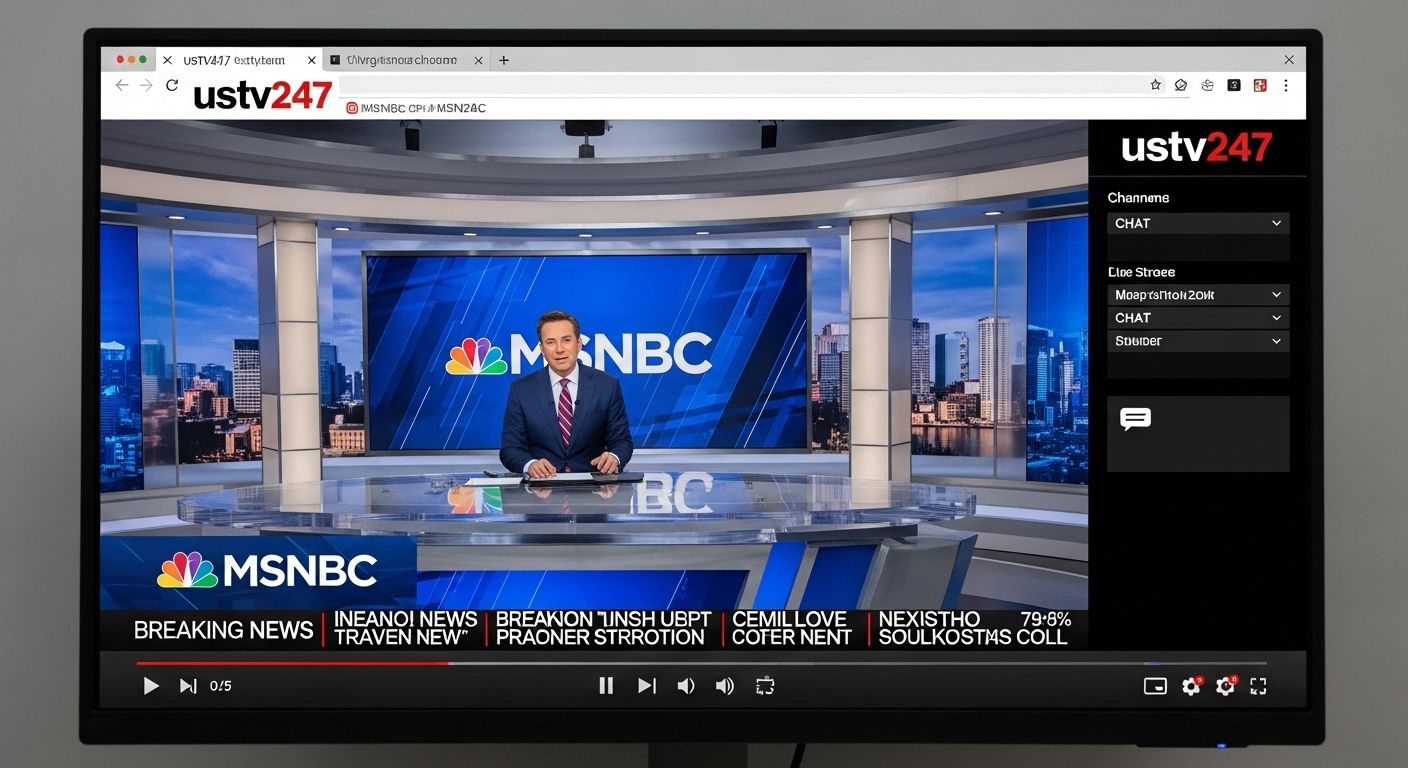Open the chat bubble panel in sidebar
This screenshot has width=1408, height=768.
pos(1135,420)
